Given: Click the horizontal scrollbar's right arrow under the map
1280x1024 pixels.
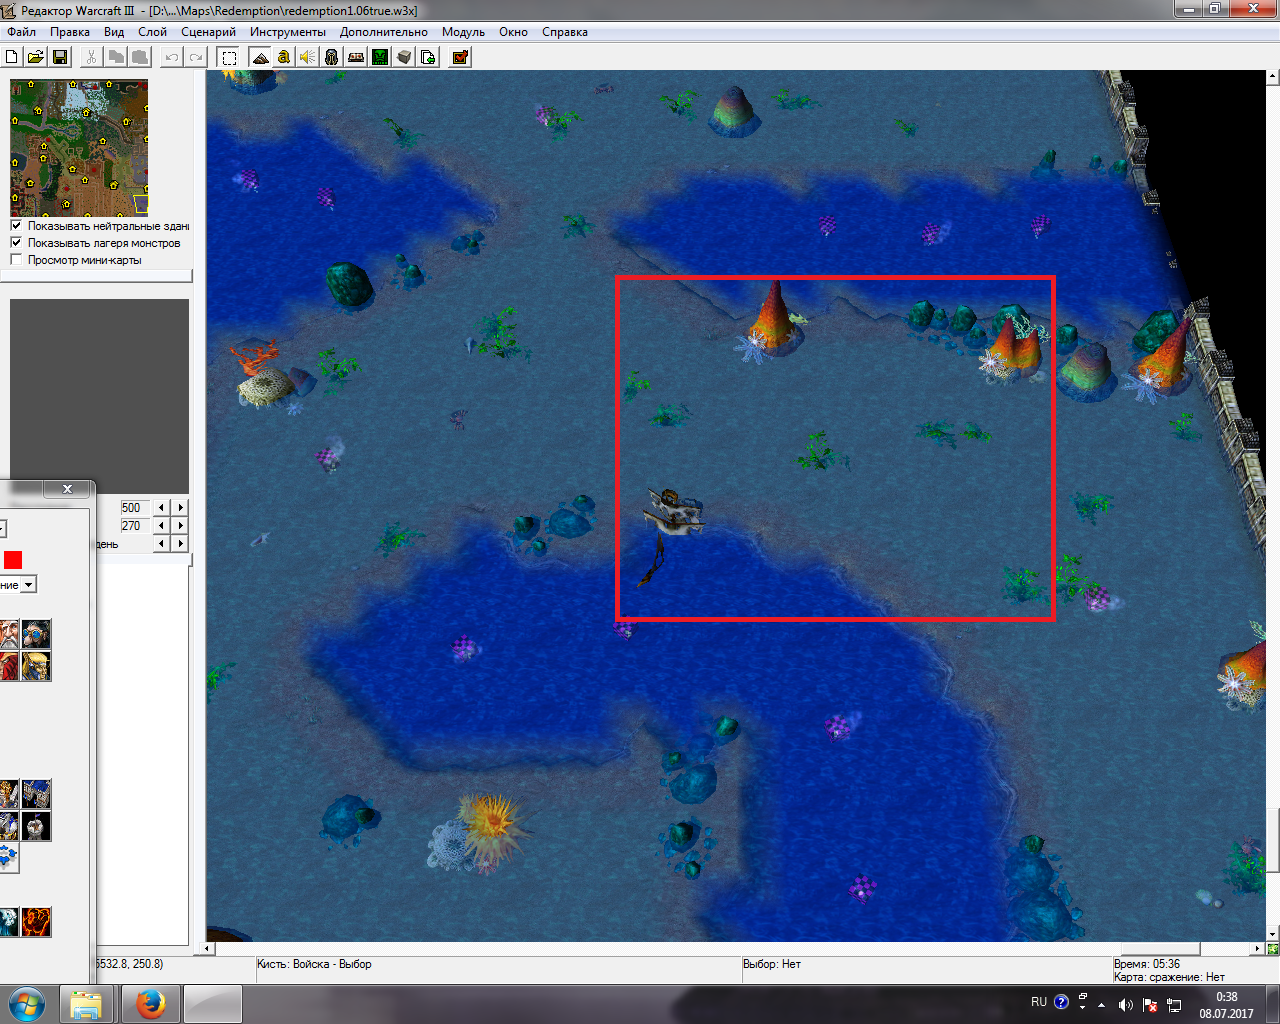Looking at the screenshot, I should 1257,948.
